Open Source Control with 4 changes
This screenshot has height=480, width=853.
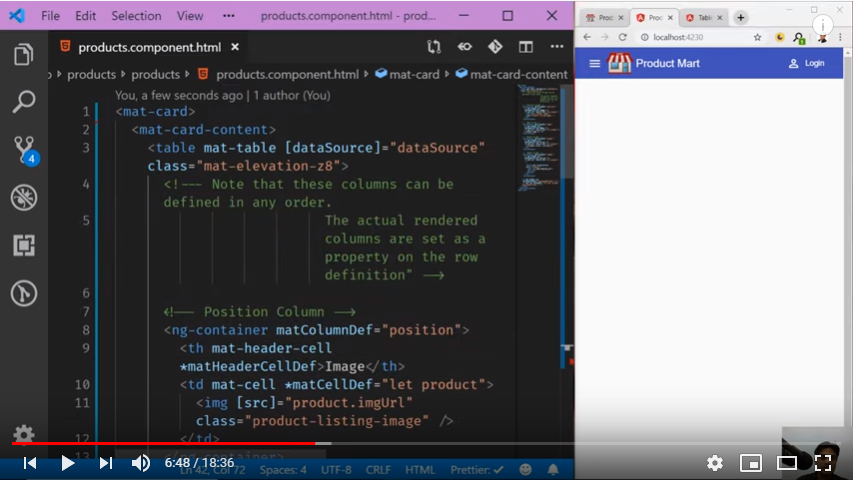24,150
